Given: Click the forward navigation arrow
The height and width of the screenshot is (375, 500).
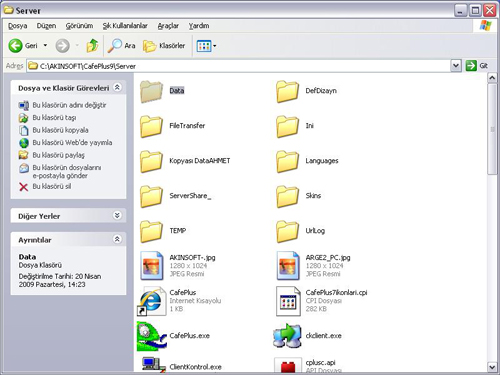Looking at the screenshot, I should [62, 46].
